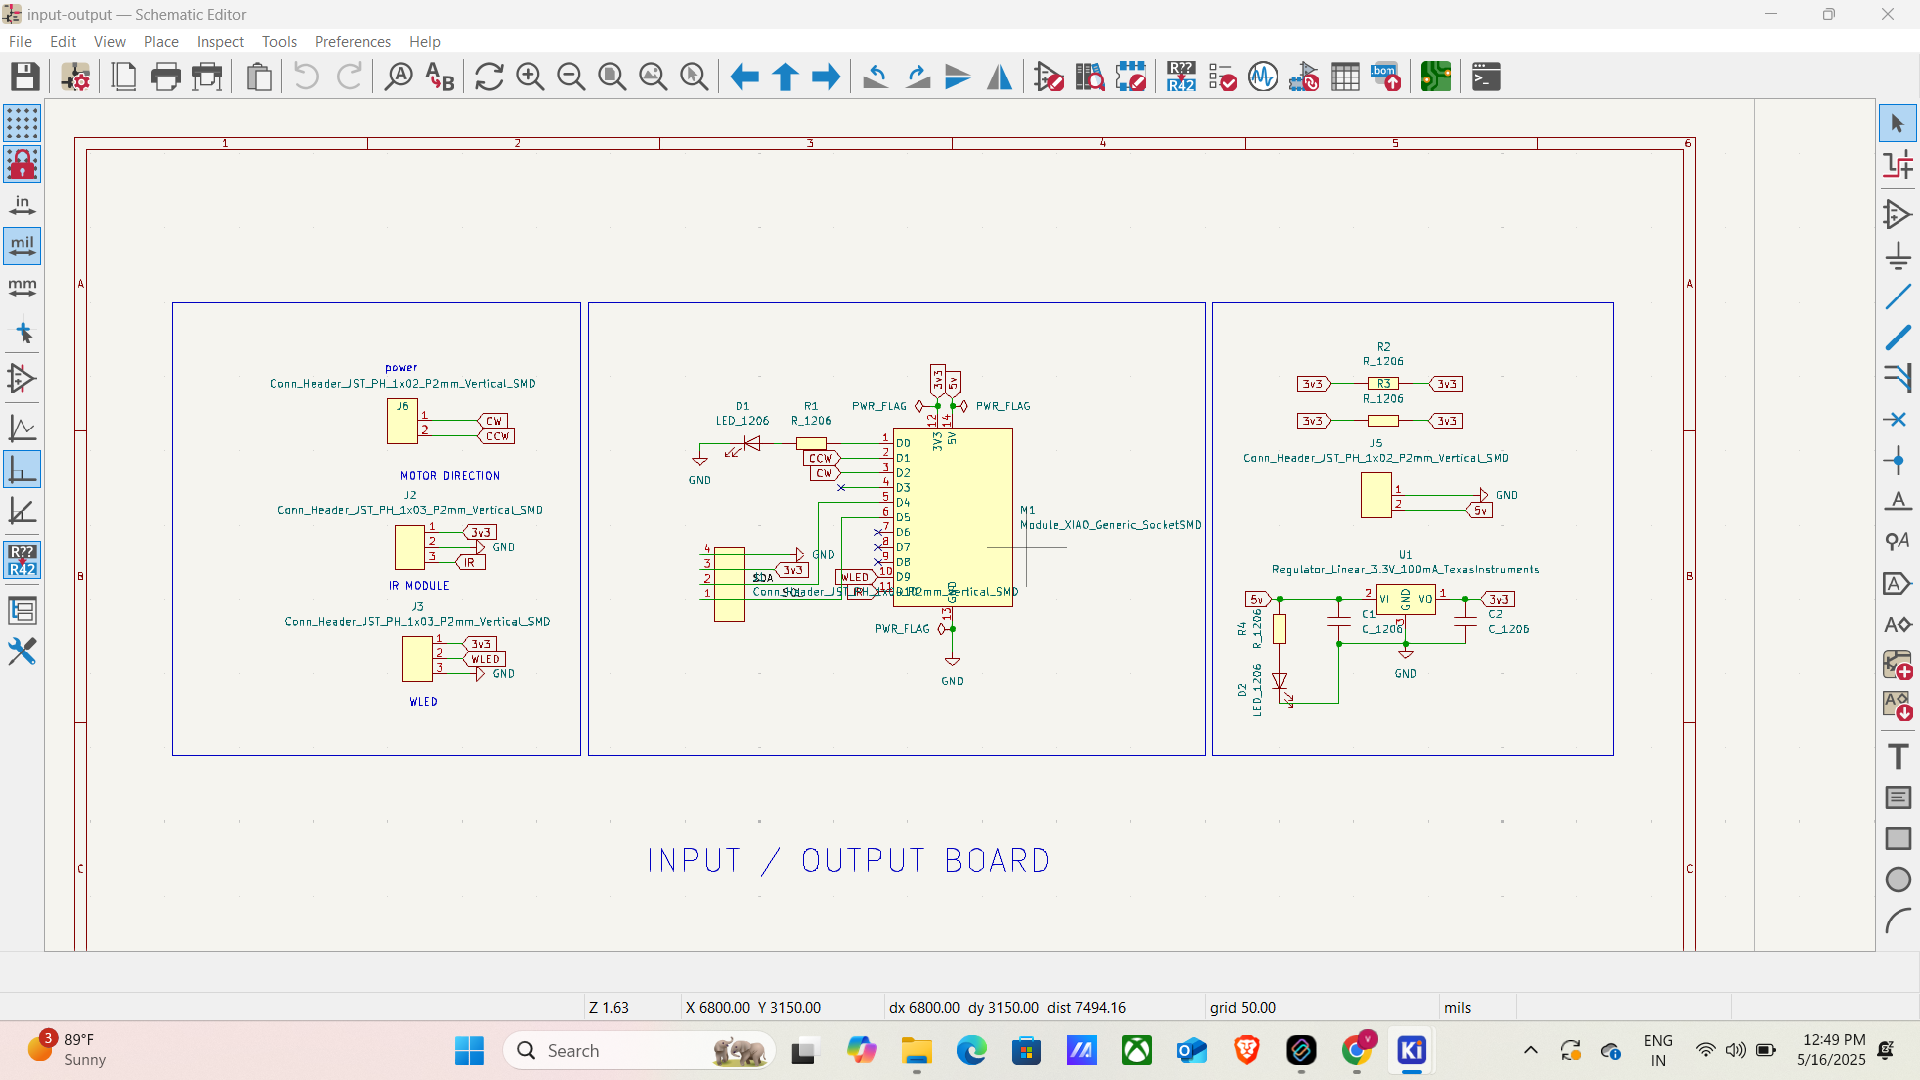1920x1080 pixels.
Task: Open the Tools menu
Action: [x=279, y=42]
